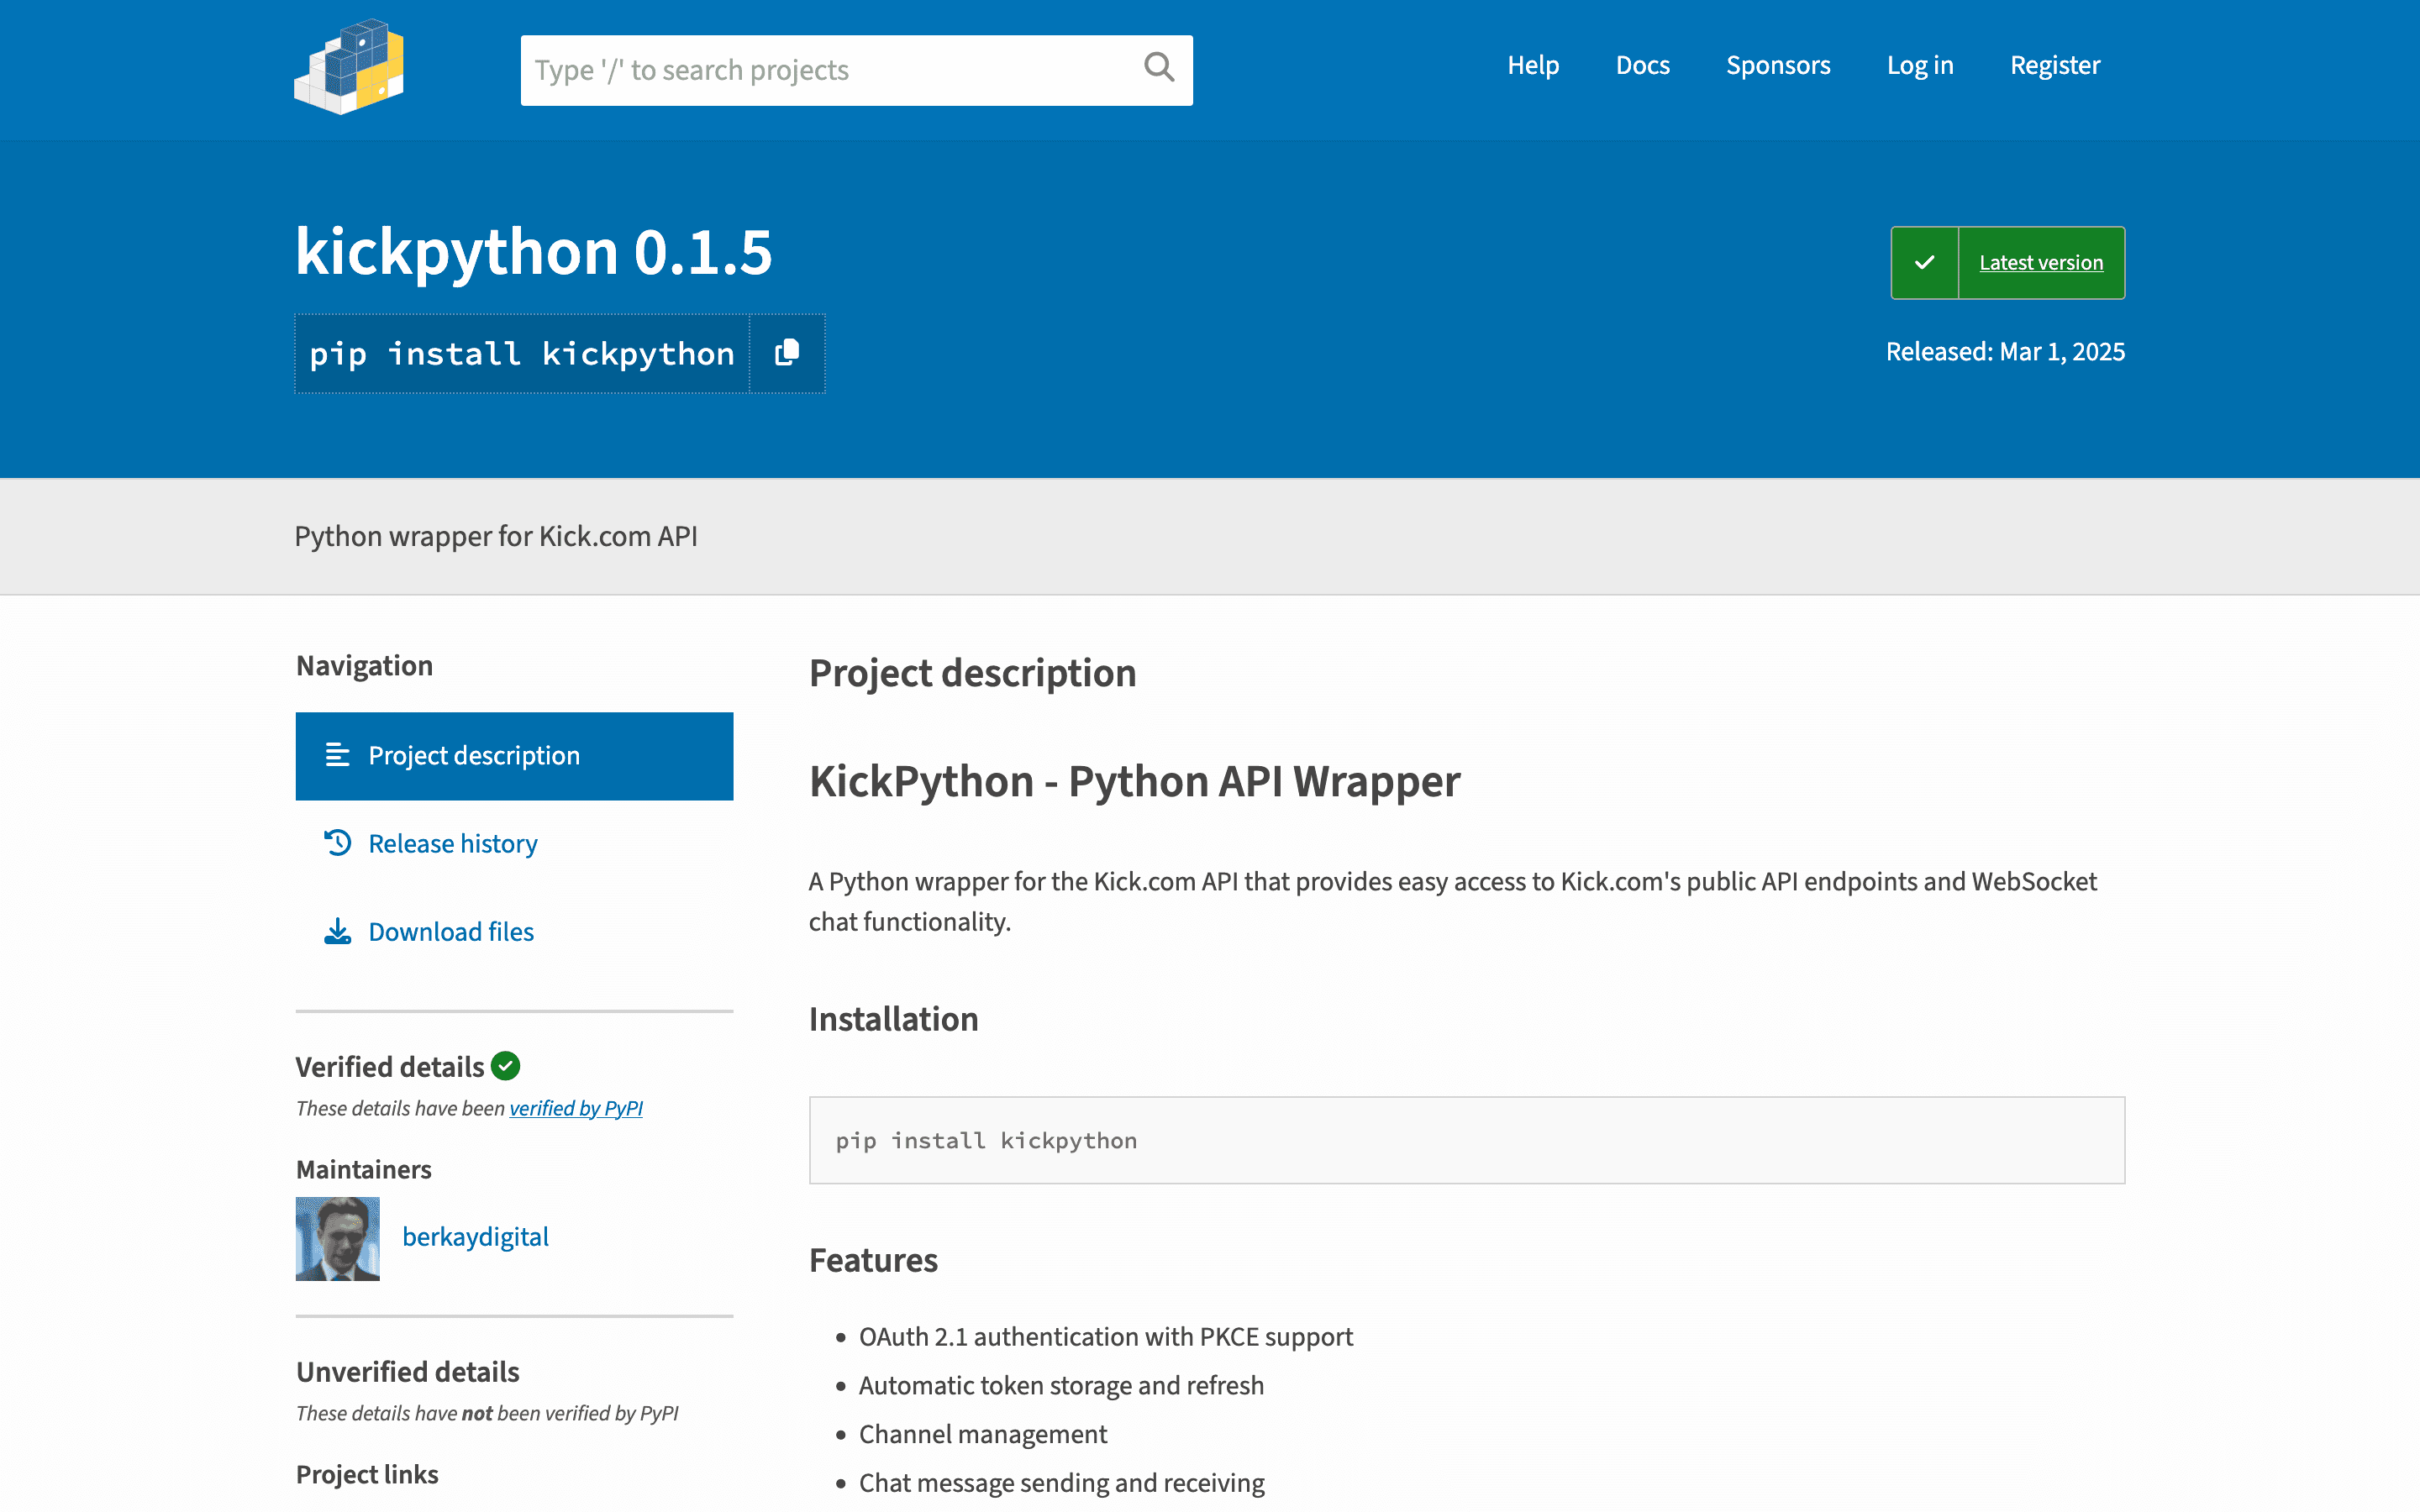The height and width of the screenshot is (1512, 2420).
Task: Click the Sponsors navigation link
Action: coord(1778,64)
